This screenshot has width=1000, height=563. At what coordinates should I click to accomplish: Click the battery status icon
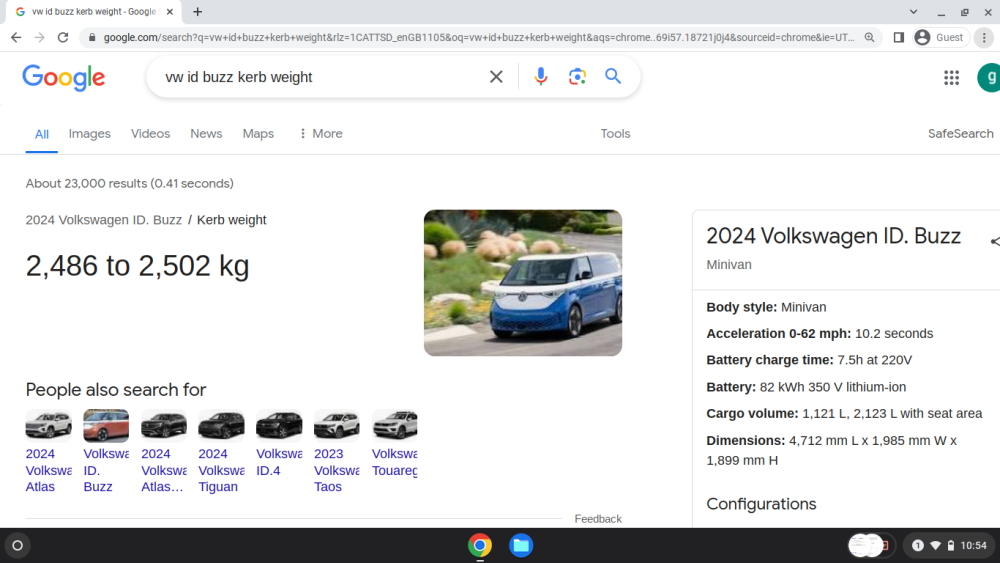pyautogui.click(x=950, y=546)
